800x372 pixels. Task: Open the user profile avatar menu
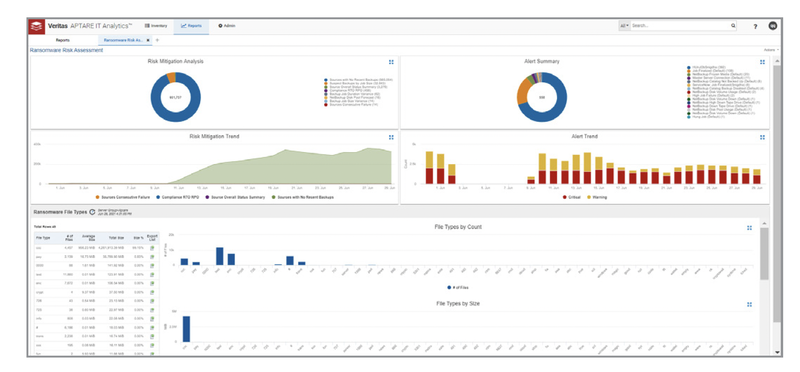tap(772, 26)
